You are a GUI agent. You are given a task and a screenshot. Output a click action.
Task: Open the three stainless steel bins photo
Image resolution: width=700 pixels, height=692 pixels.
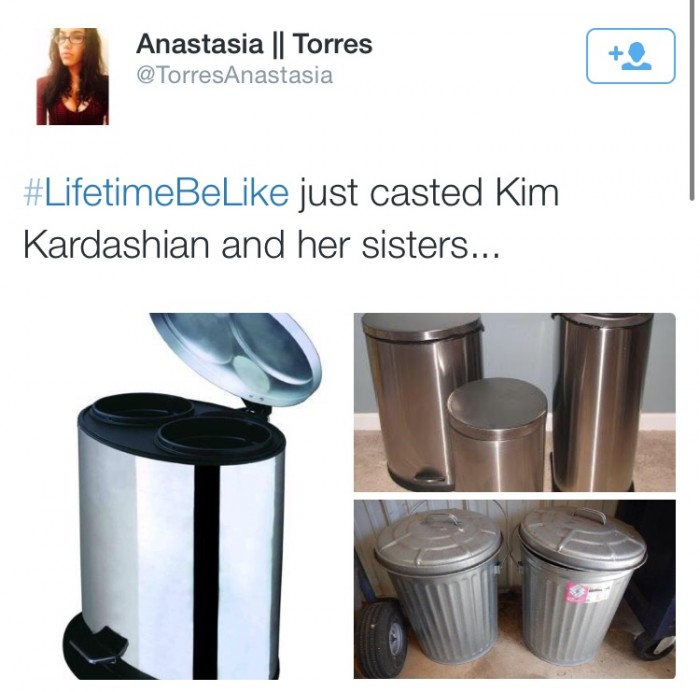coord(514,402)
